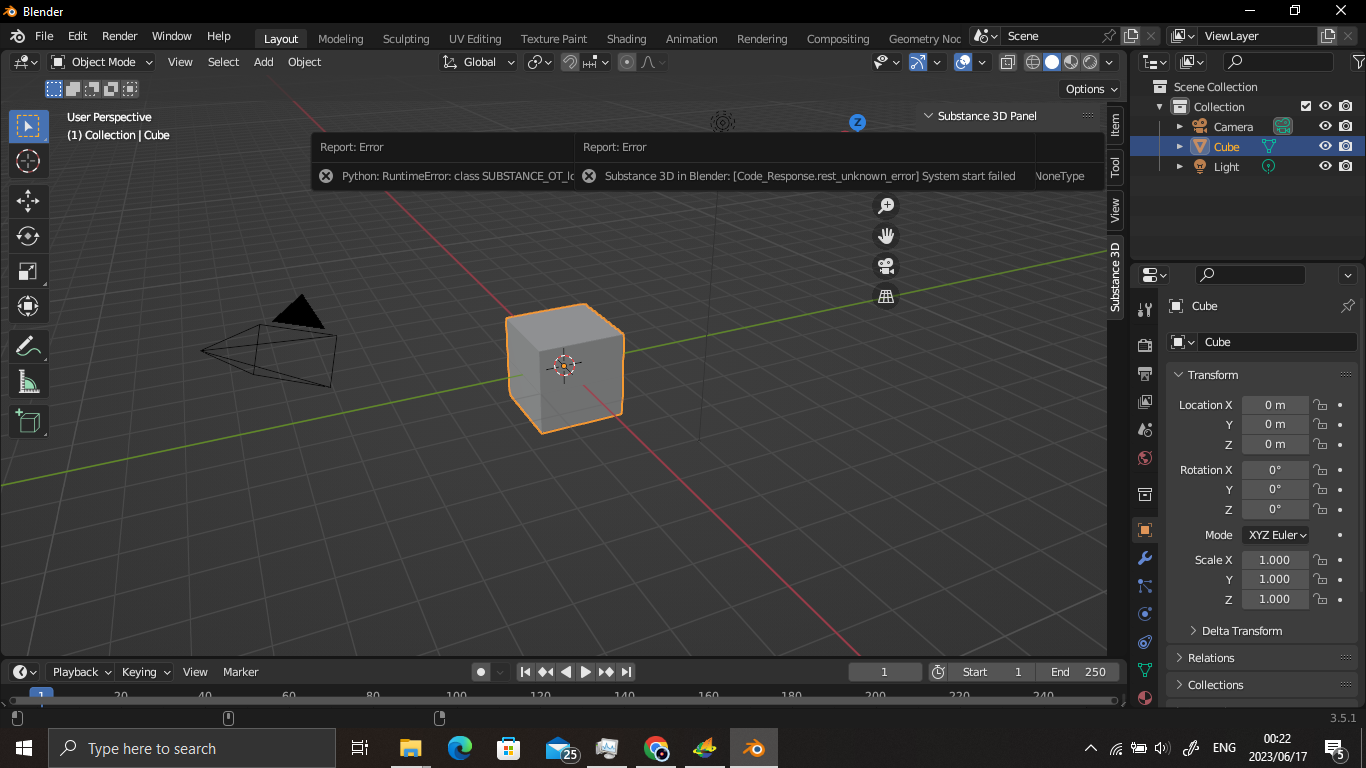The width and height of the screenshot is (1366, 768).
Task: Select the Scale tool
Action: (29, 271)
